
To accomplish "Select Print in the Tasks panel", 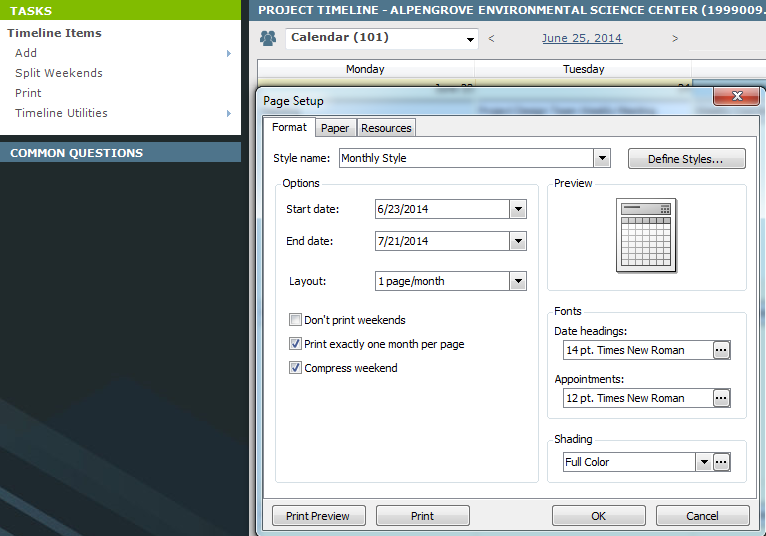I will [x=28, y=93].
